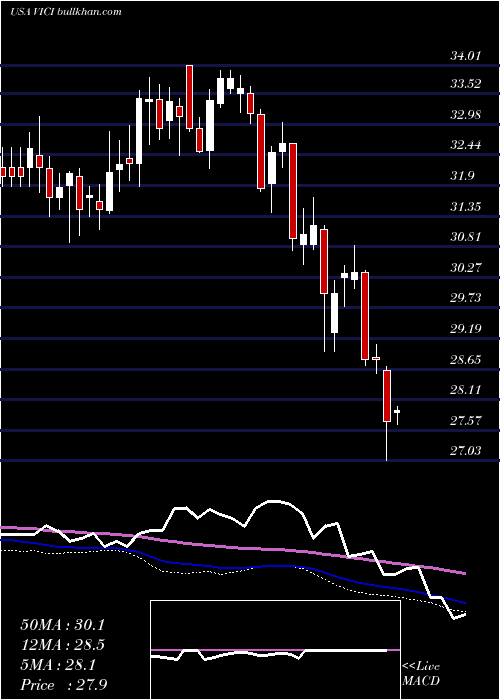500x700 pixels.
Task: Select the 32.98 price level label
Action: [466, 114]
